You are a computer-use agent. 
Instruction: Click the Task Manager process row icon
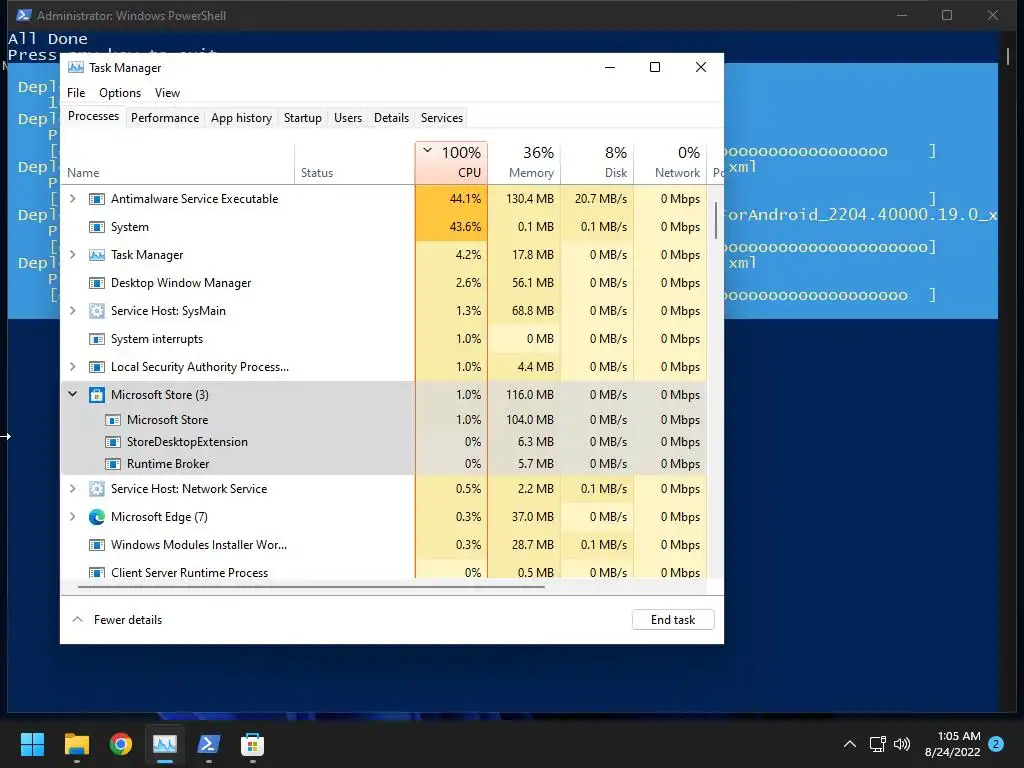tap(97, 255)
